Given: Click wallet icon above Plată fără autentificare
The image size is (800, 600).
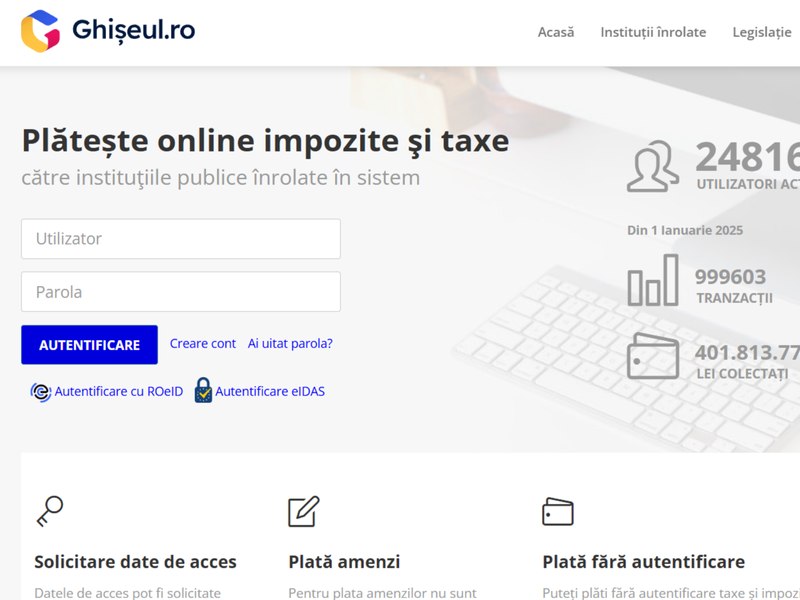Looking at the screenshot, I should click(558, 512).
